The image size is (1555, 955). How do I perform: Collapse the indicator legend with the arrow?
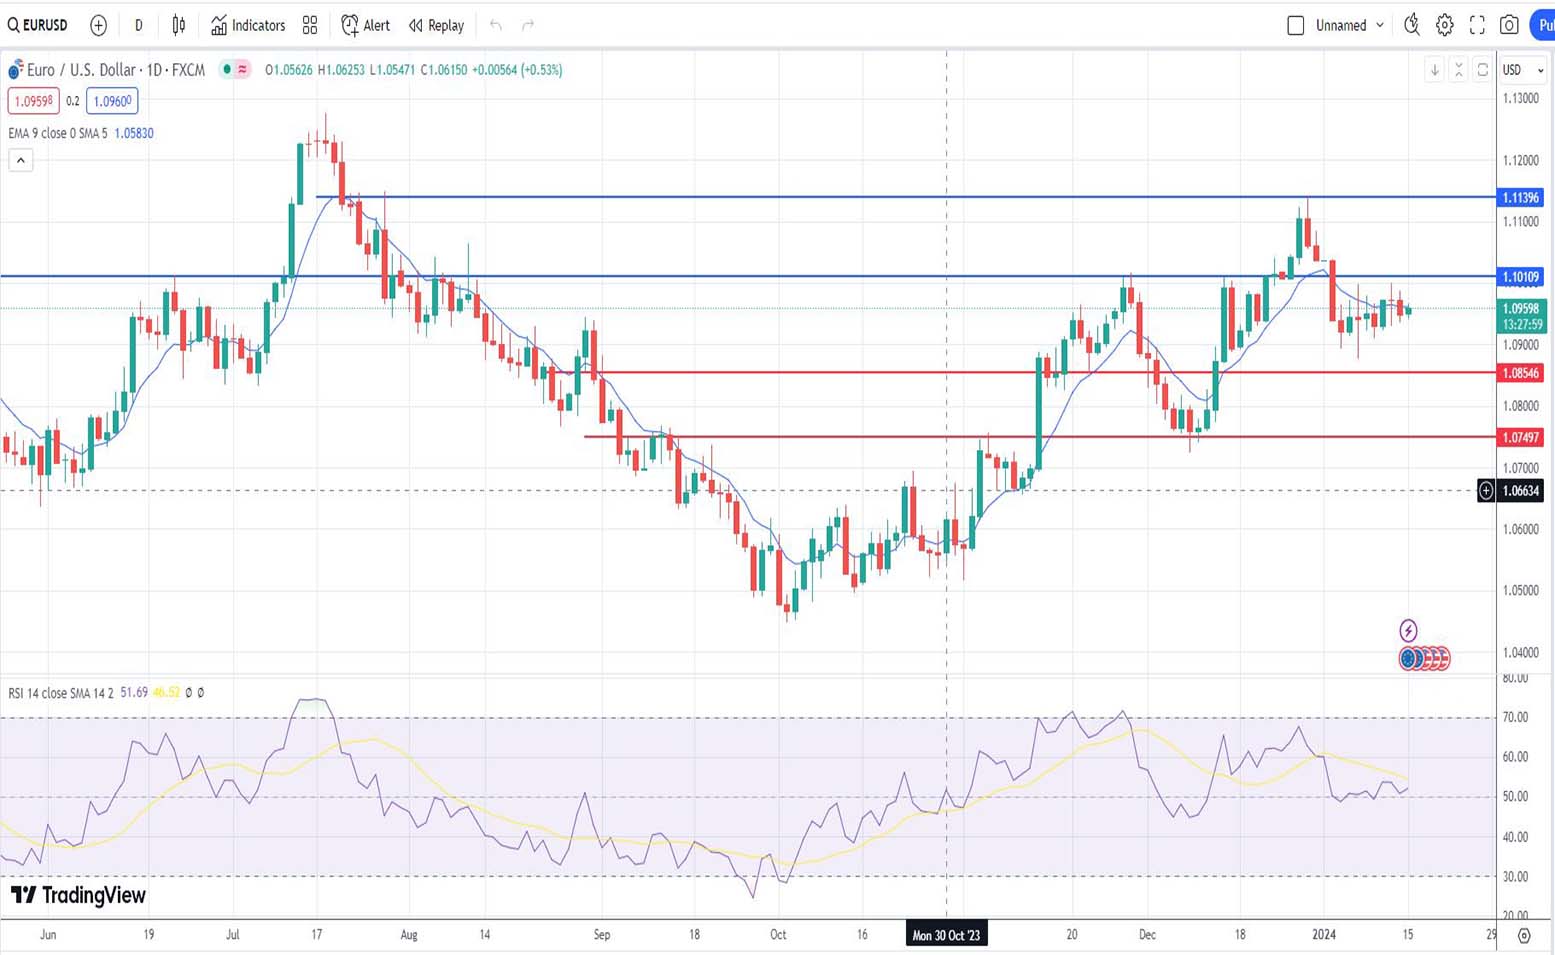[21, 160]
